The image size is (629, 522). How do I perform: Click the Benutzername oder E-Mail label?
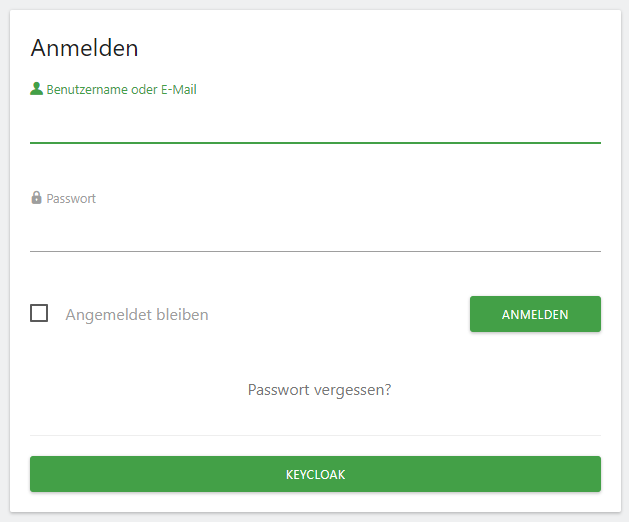(x=122, y=89)
